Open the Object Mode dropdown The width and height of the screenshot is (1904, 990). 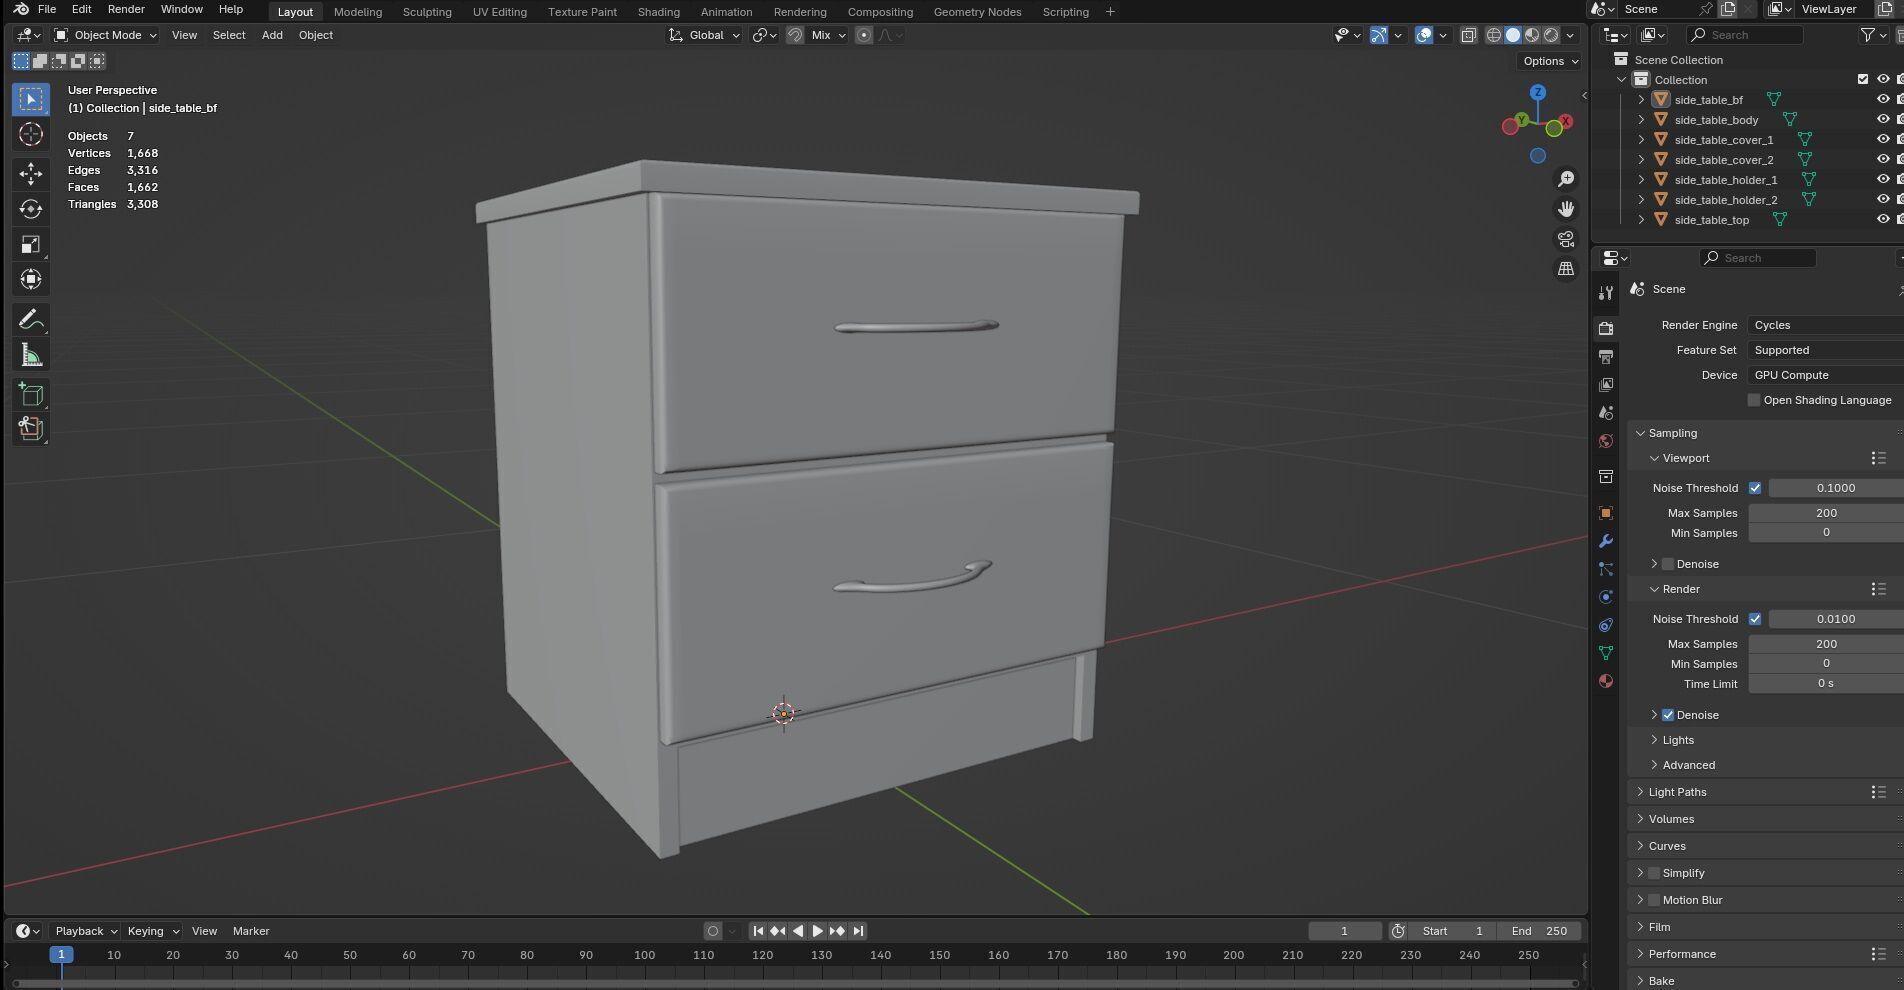[105, 35]
